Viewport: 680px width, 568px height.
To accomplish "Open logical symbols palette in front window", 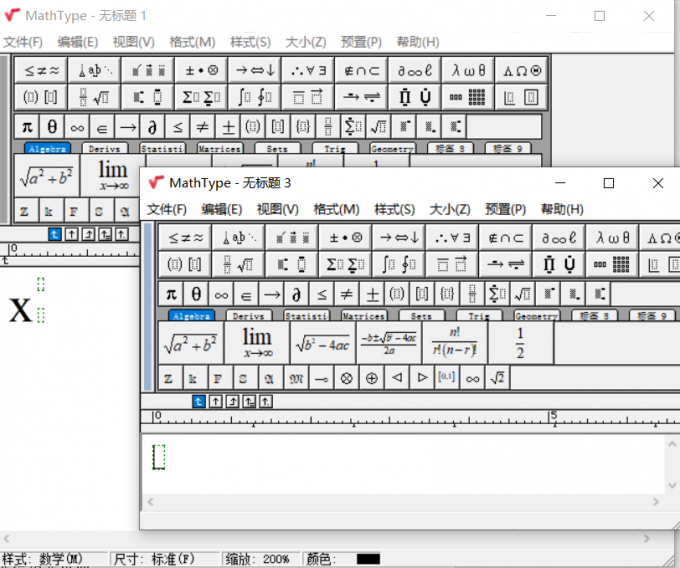I will (x=452, y=238).
